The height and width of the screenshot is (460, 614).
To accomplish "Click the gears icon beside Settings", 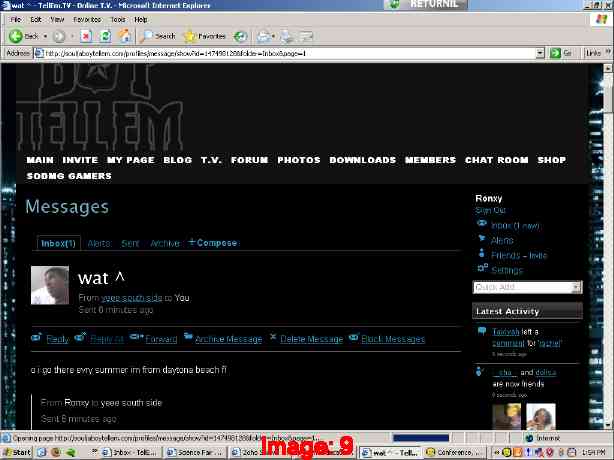I will point(482,268).
